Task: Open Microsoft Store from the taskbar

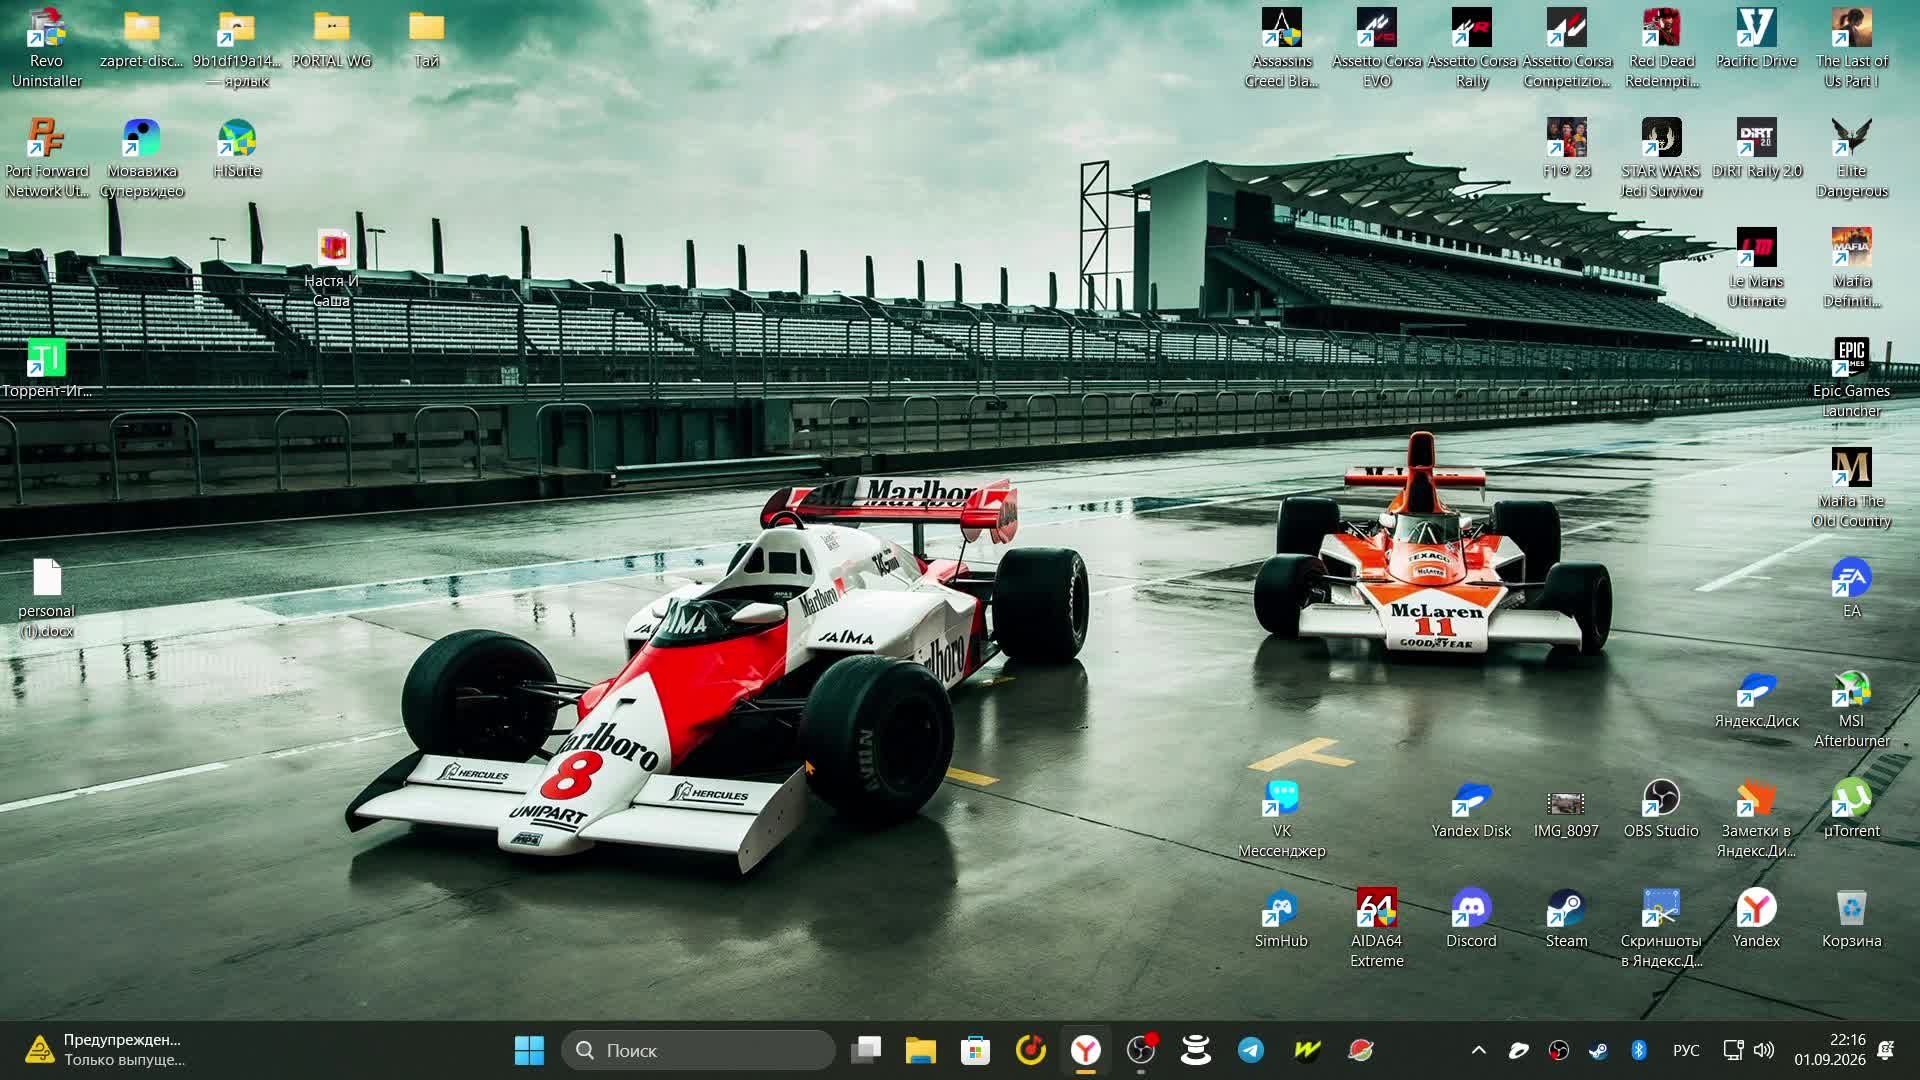Action: coord(976,1050)
